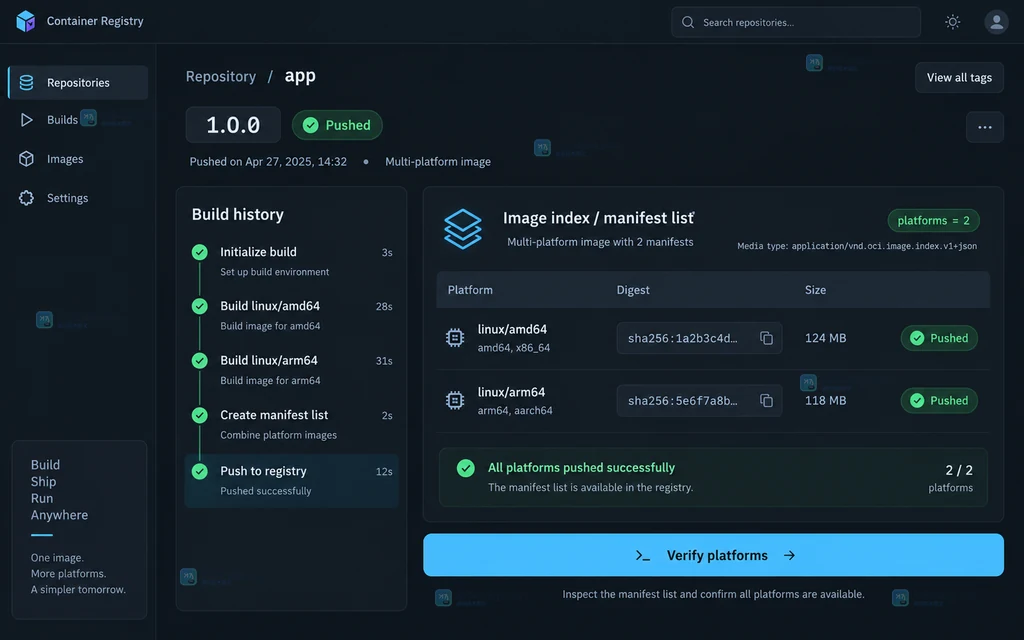Screen dimensions: 1024x640
Task: Click the linux/arm64 chip icon
Action: pyautogui.click(x=455, y=400)
